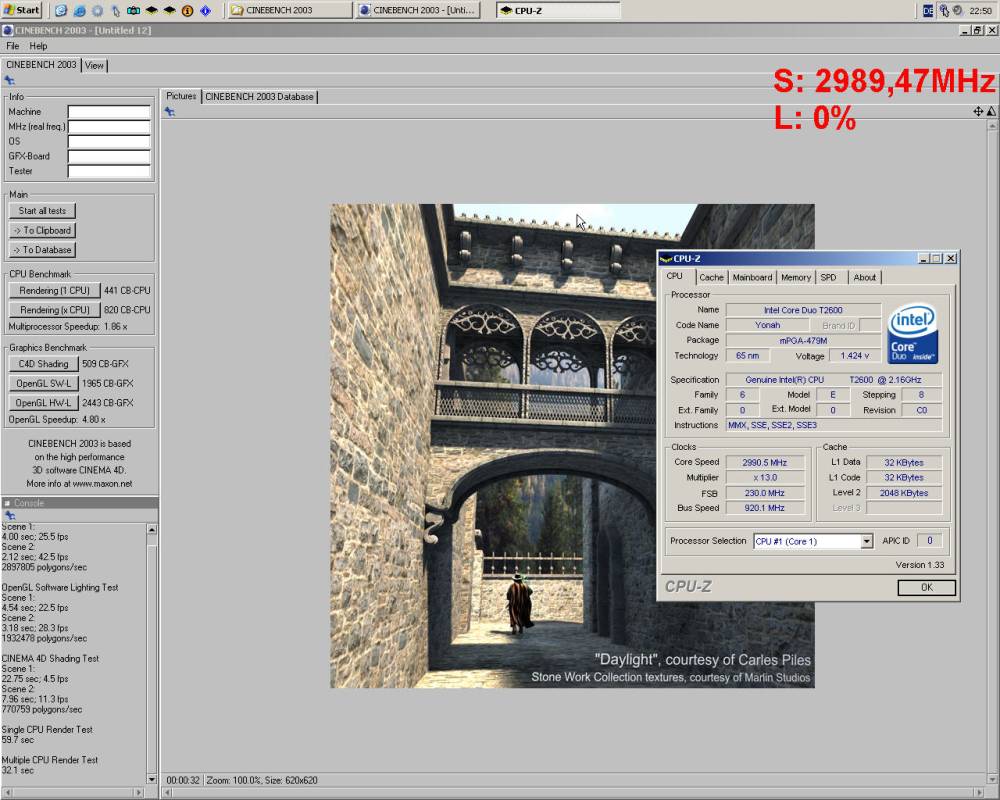Click picture view vertical scrollbar up arrow

(x=992, y=126)
